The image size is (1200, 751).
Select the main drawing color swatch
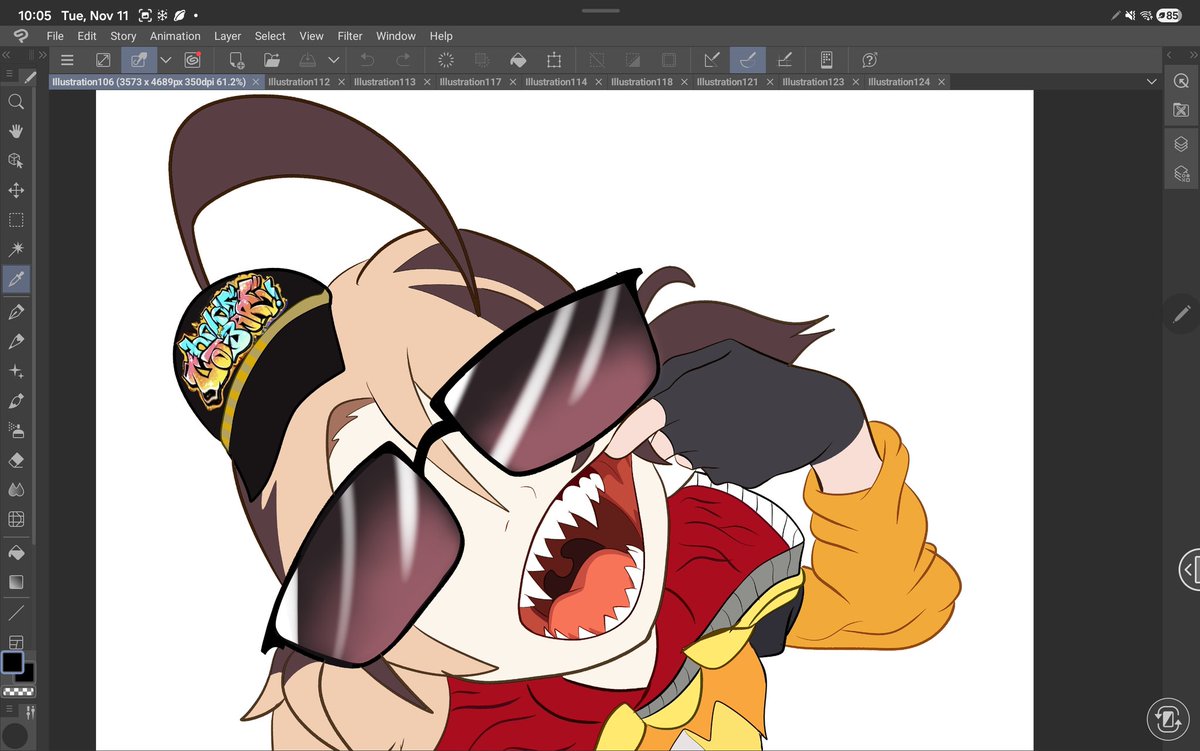pyautogui.click(x=12, y=662)
